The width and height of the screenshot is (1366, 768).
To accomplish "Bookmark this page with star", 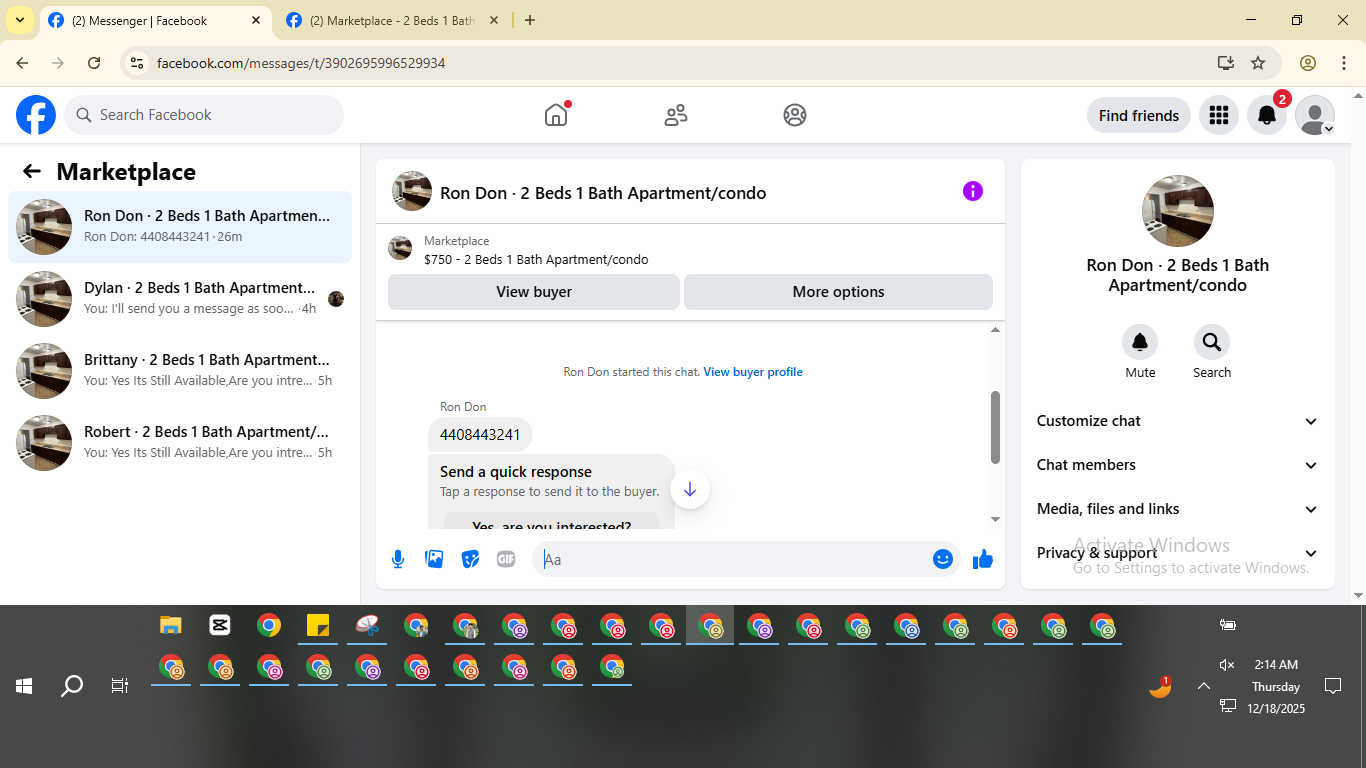I will click(x=1258, y=63).
